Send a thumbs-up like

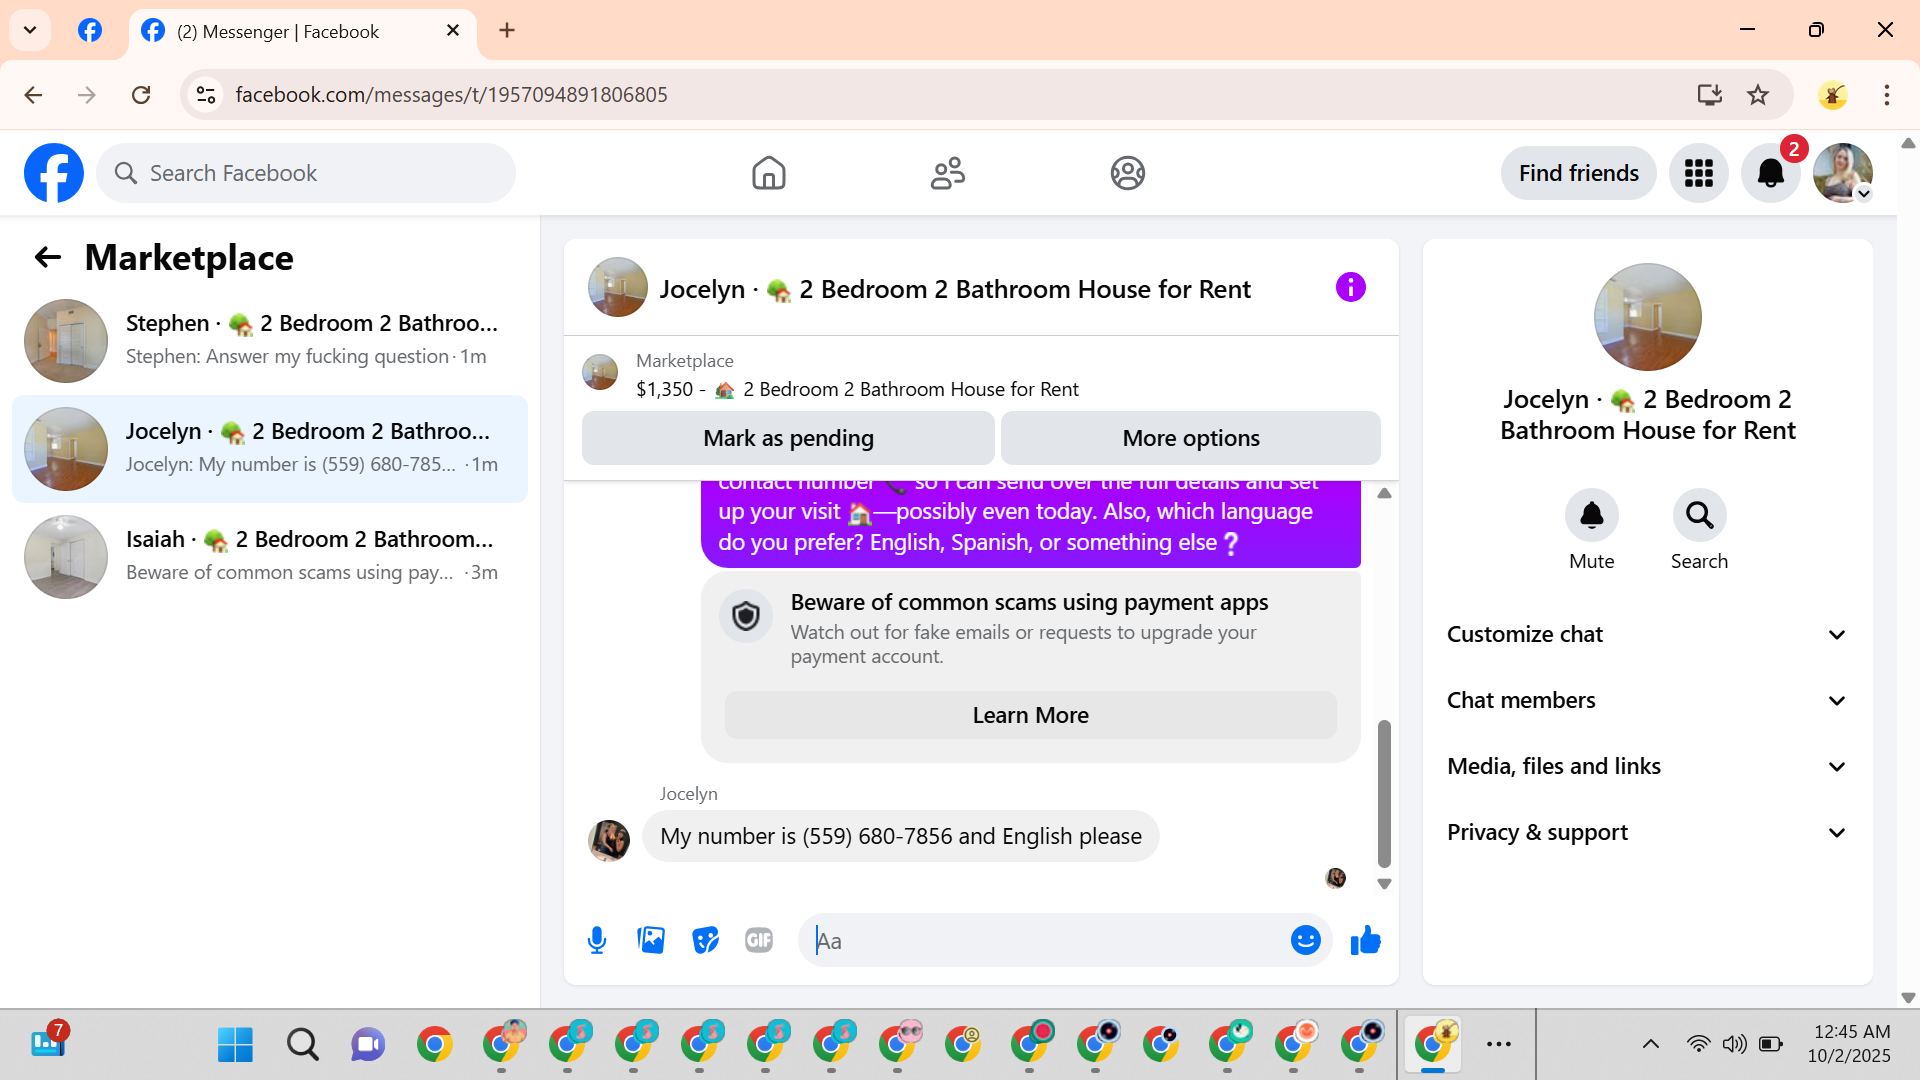point(1365,940)
